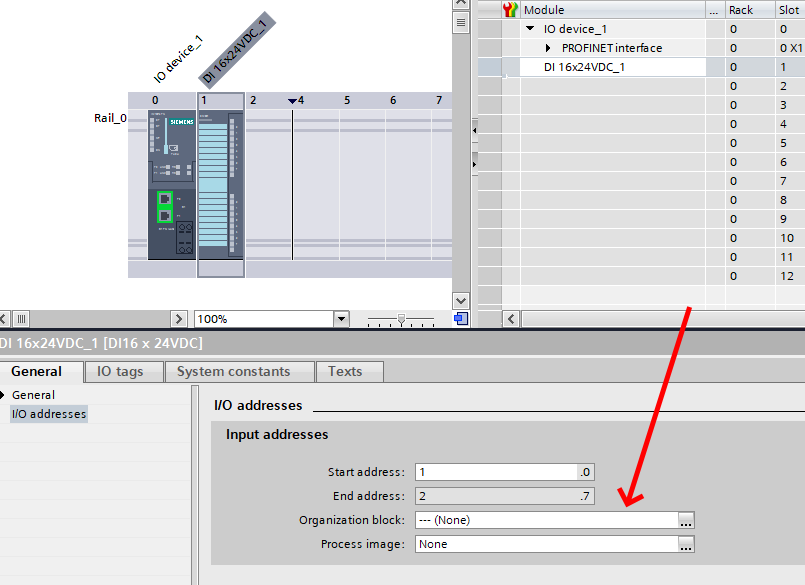Open the overview navigation icon beside zoom slider
The width and height of the screenshot is (805, 585).
pos(461,319)
